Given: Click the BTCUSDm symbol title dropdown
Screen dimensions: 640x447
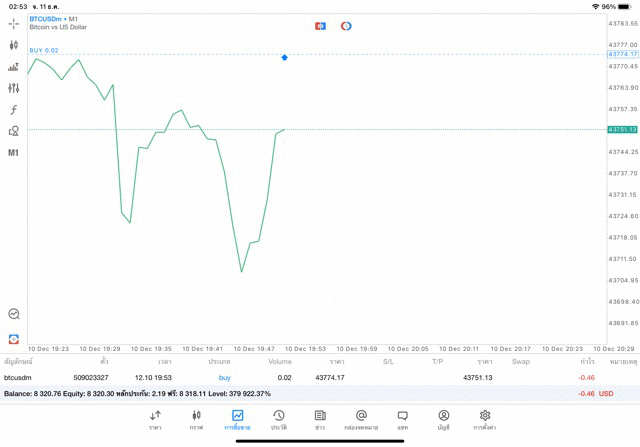Looking at the screenshot, I should [x=55, y=18].
